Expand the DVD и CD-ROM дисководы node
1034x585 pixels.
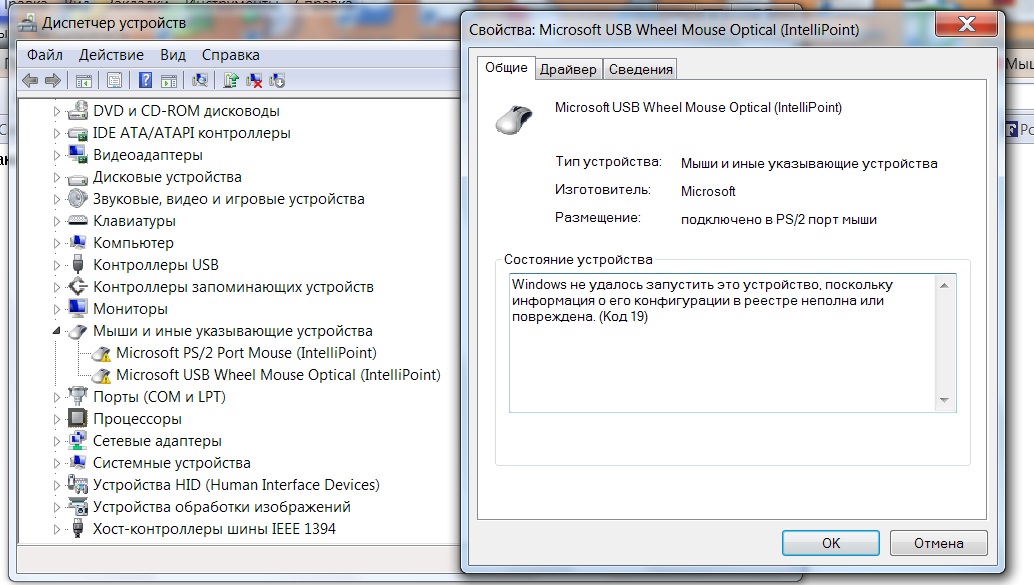click(57, 111)
